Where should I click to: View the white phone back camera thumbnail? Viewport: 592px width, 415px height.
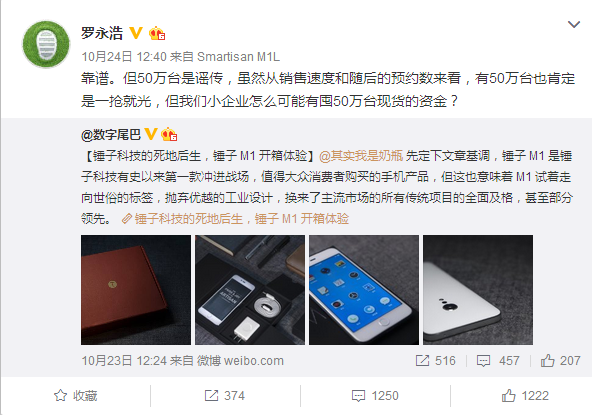[478, 290]
